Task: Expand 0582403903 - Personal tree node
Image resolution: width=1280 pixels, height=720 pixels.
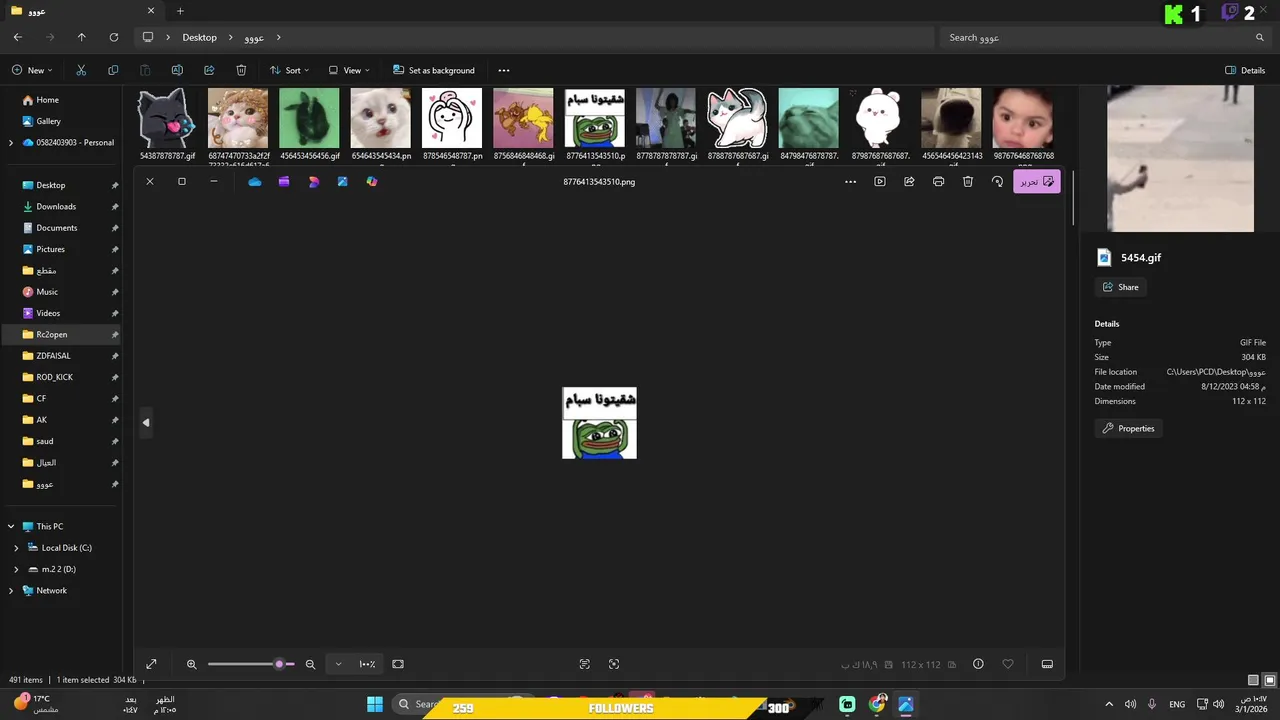Action: point(11,143)
